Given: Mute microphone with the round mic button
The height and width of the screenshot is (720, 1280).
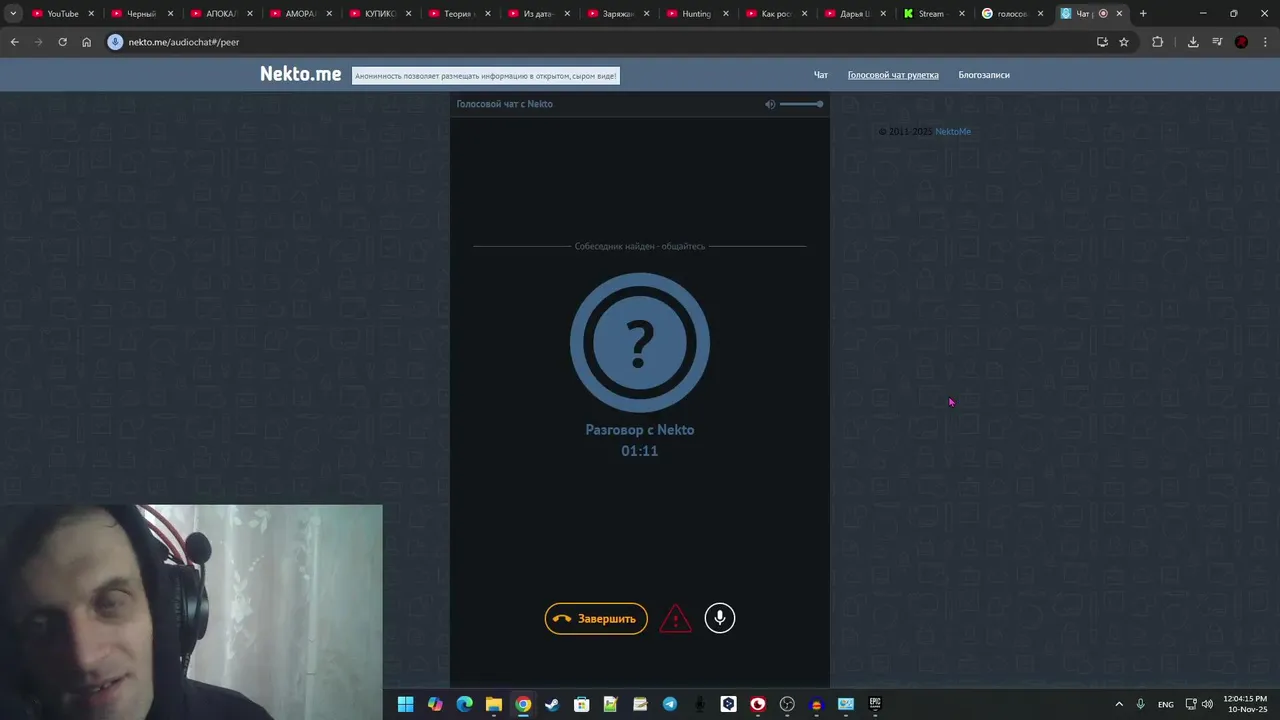Looking at the screenshot, I should tap(720, 618).
